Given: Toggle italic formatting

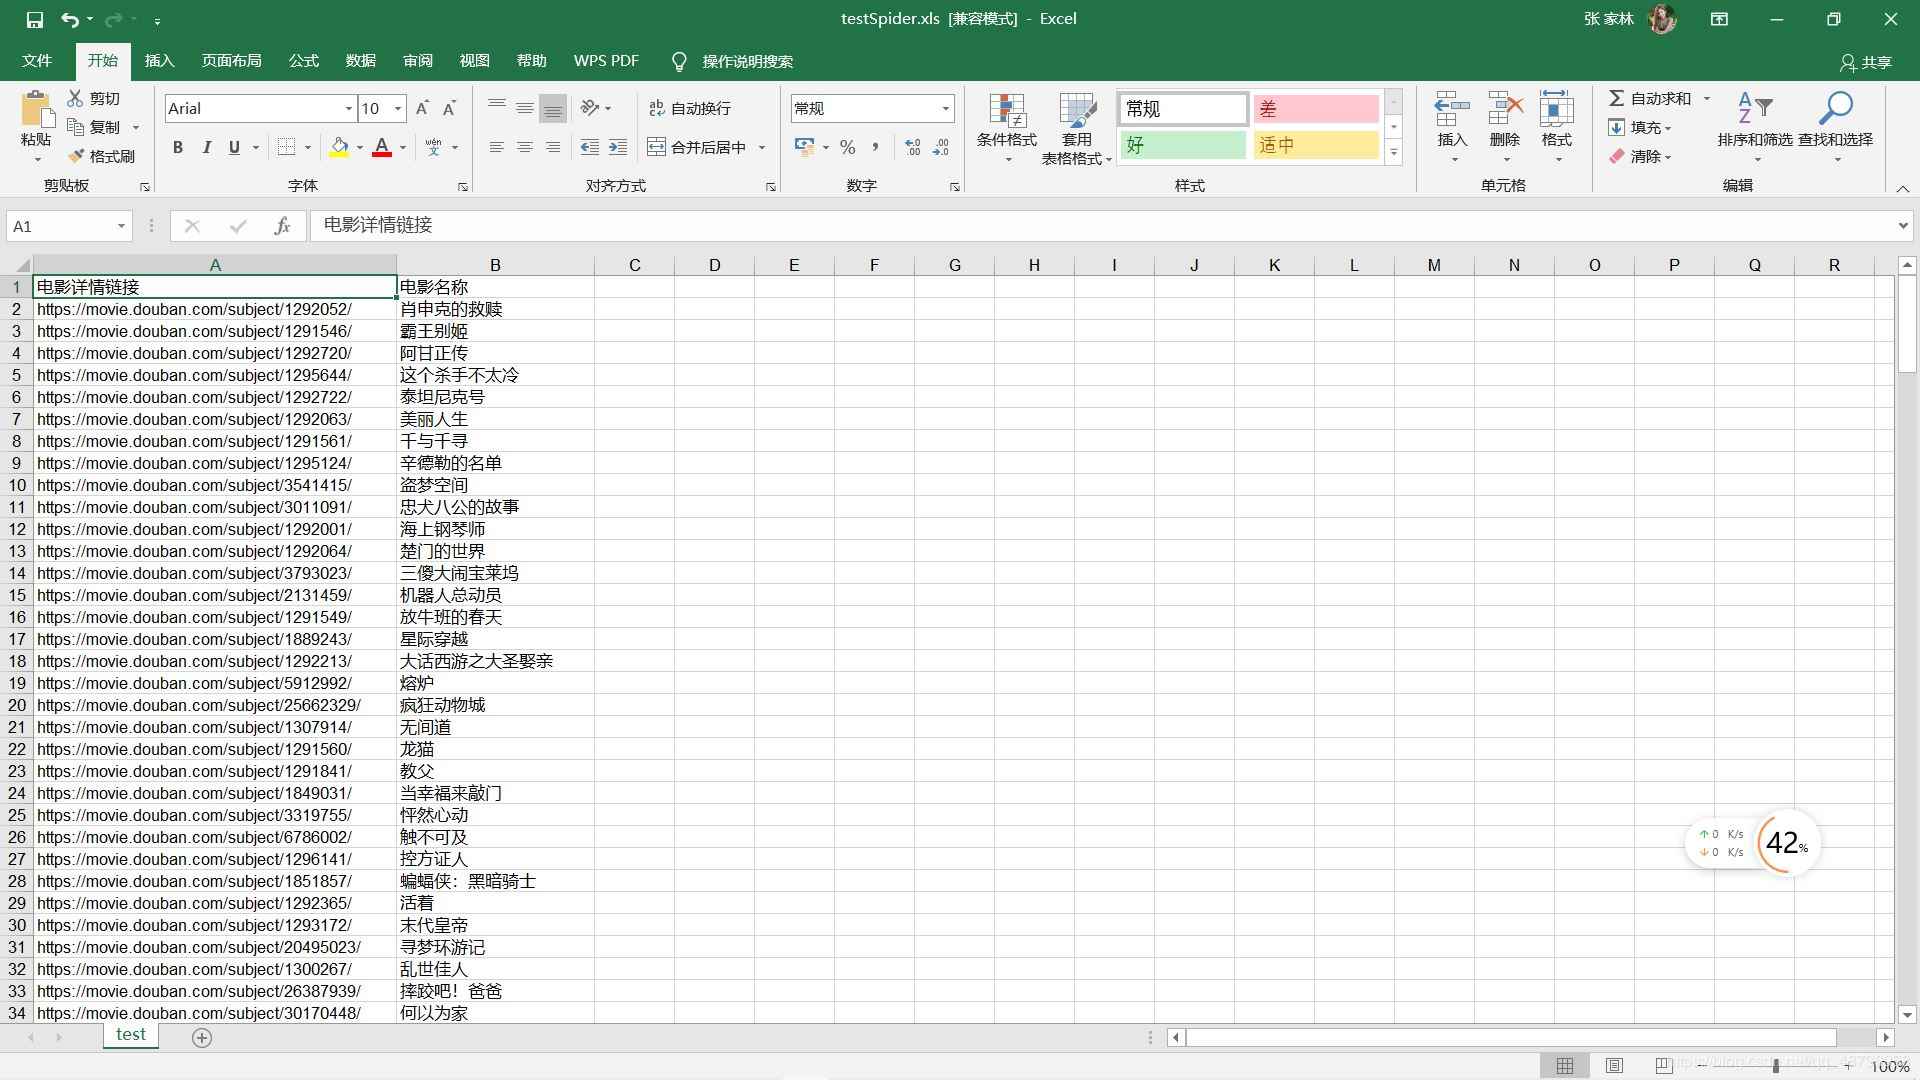Looking at the screenshot, I should coord(207,147).
